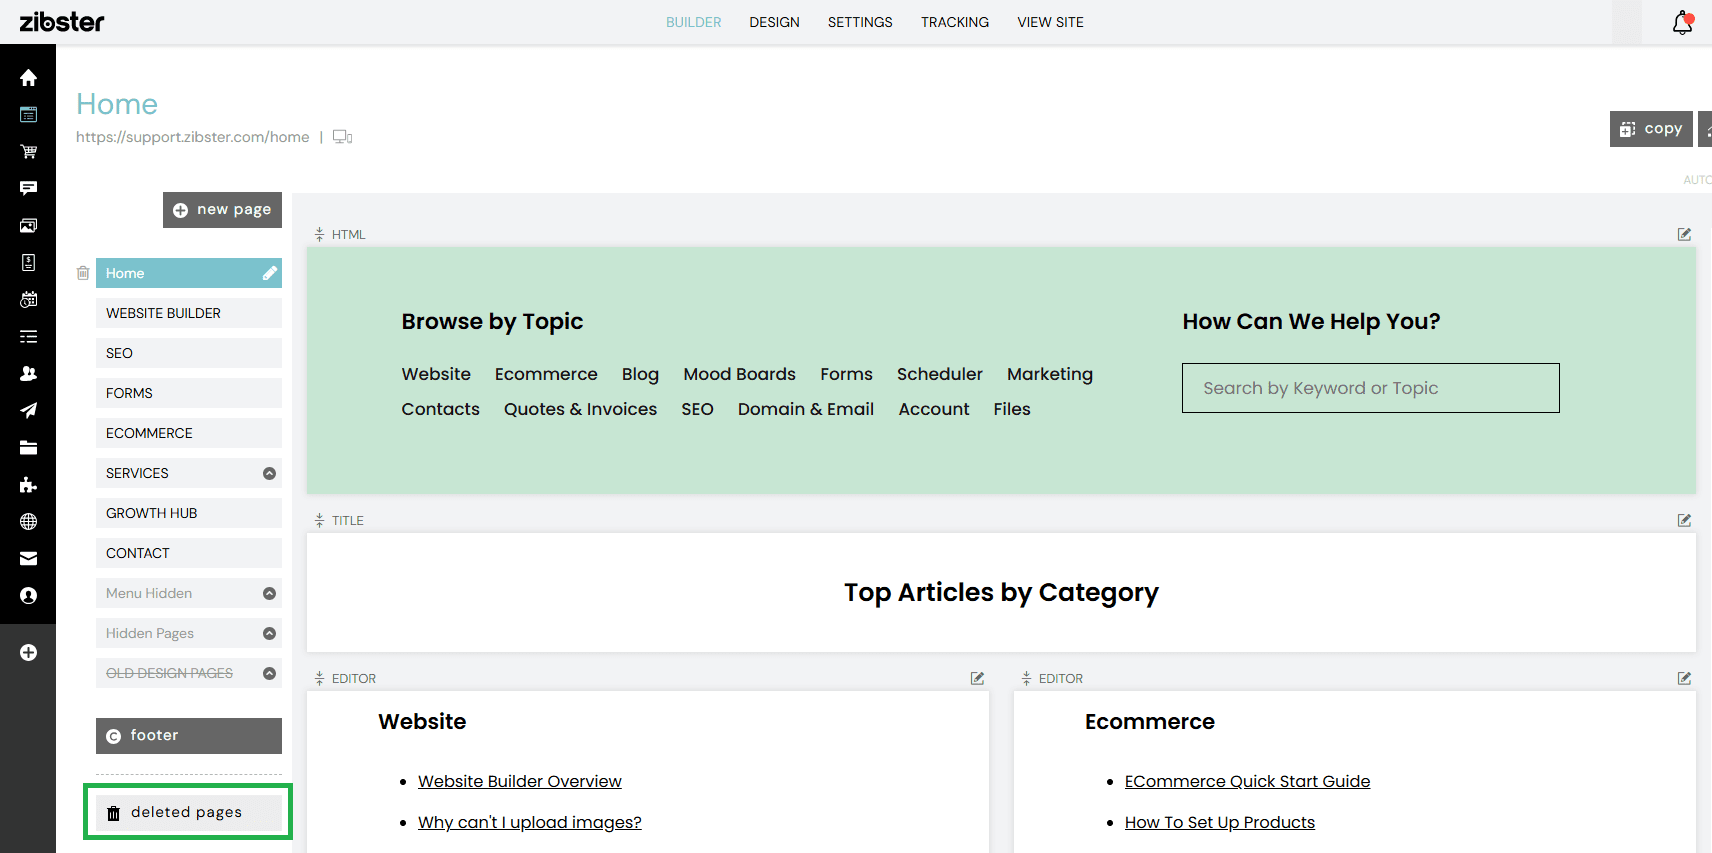Click the device preview icon beside the URL
The height and width of the screenshot is (853, 1712).
[x=342, y=137]
